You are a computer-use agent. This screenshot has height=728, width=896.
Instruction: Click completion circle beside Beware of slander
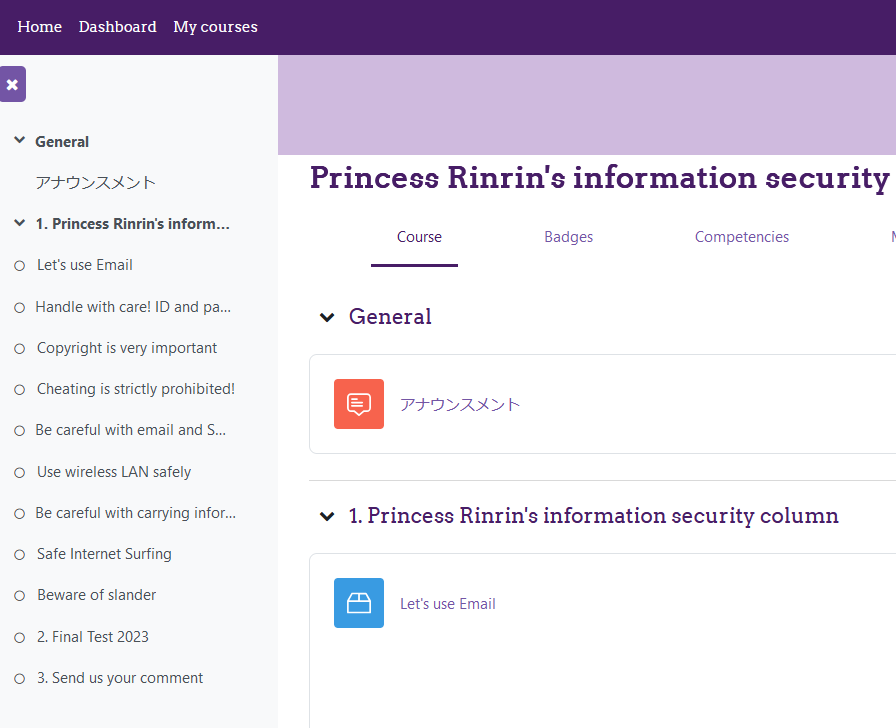tap(19, 596)
